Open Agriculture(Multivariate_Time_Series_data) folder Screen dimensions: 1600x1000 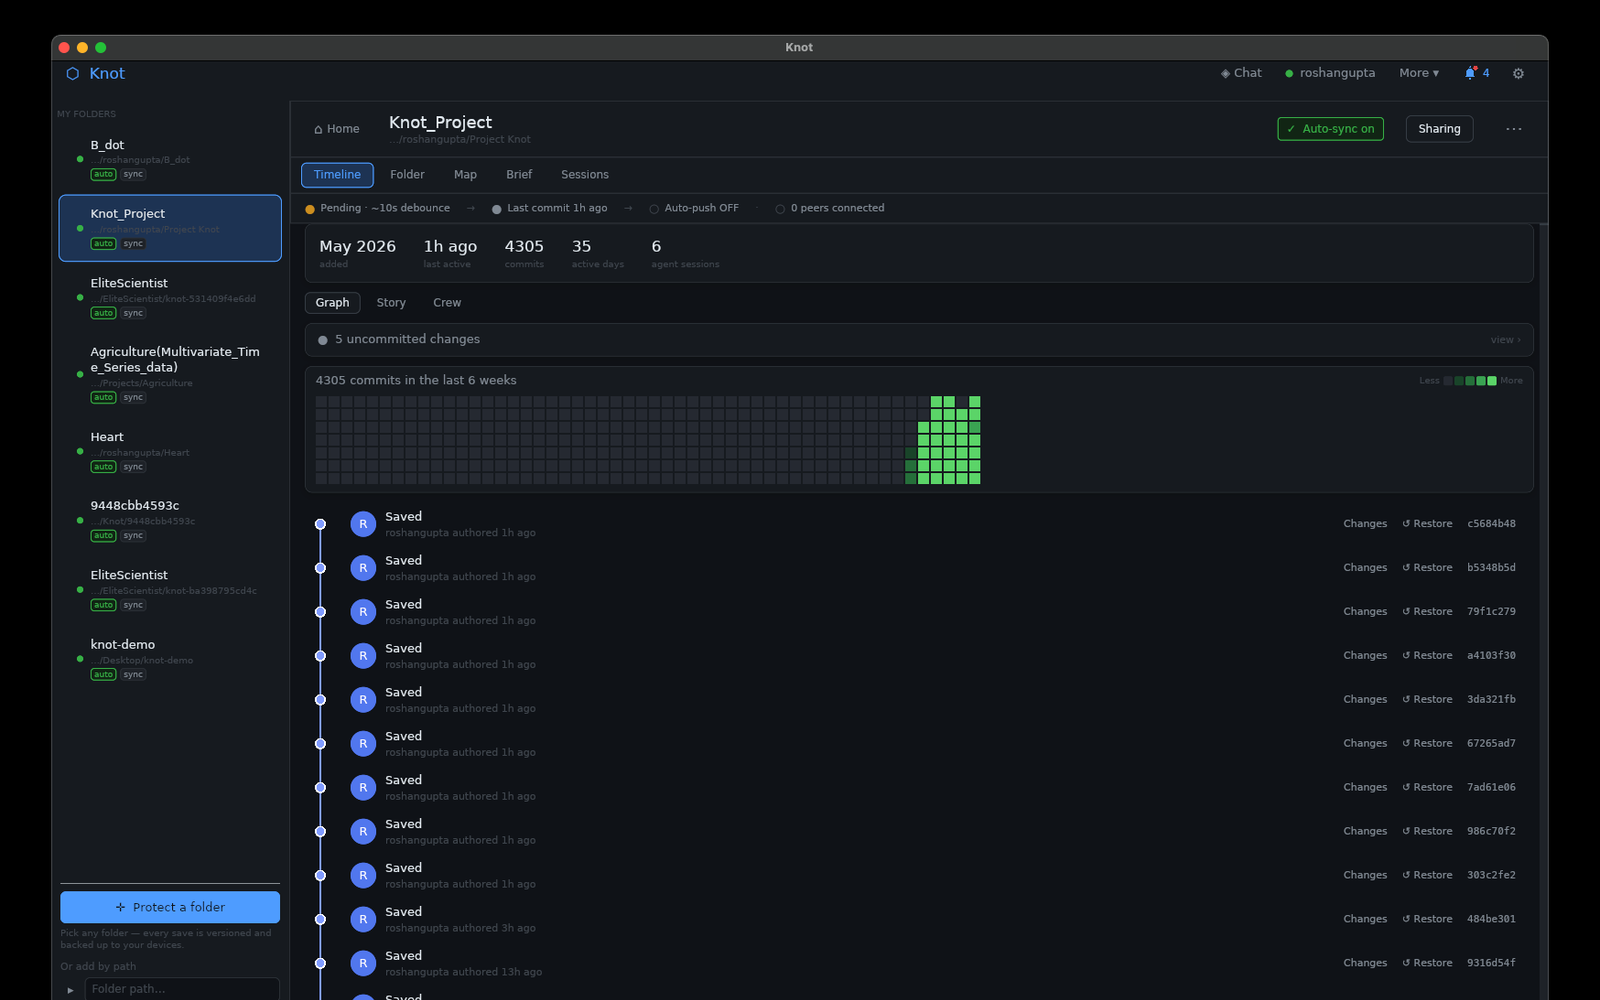coord(170,374)
